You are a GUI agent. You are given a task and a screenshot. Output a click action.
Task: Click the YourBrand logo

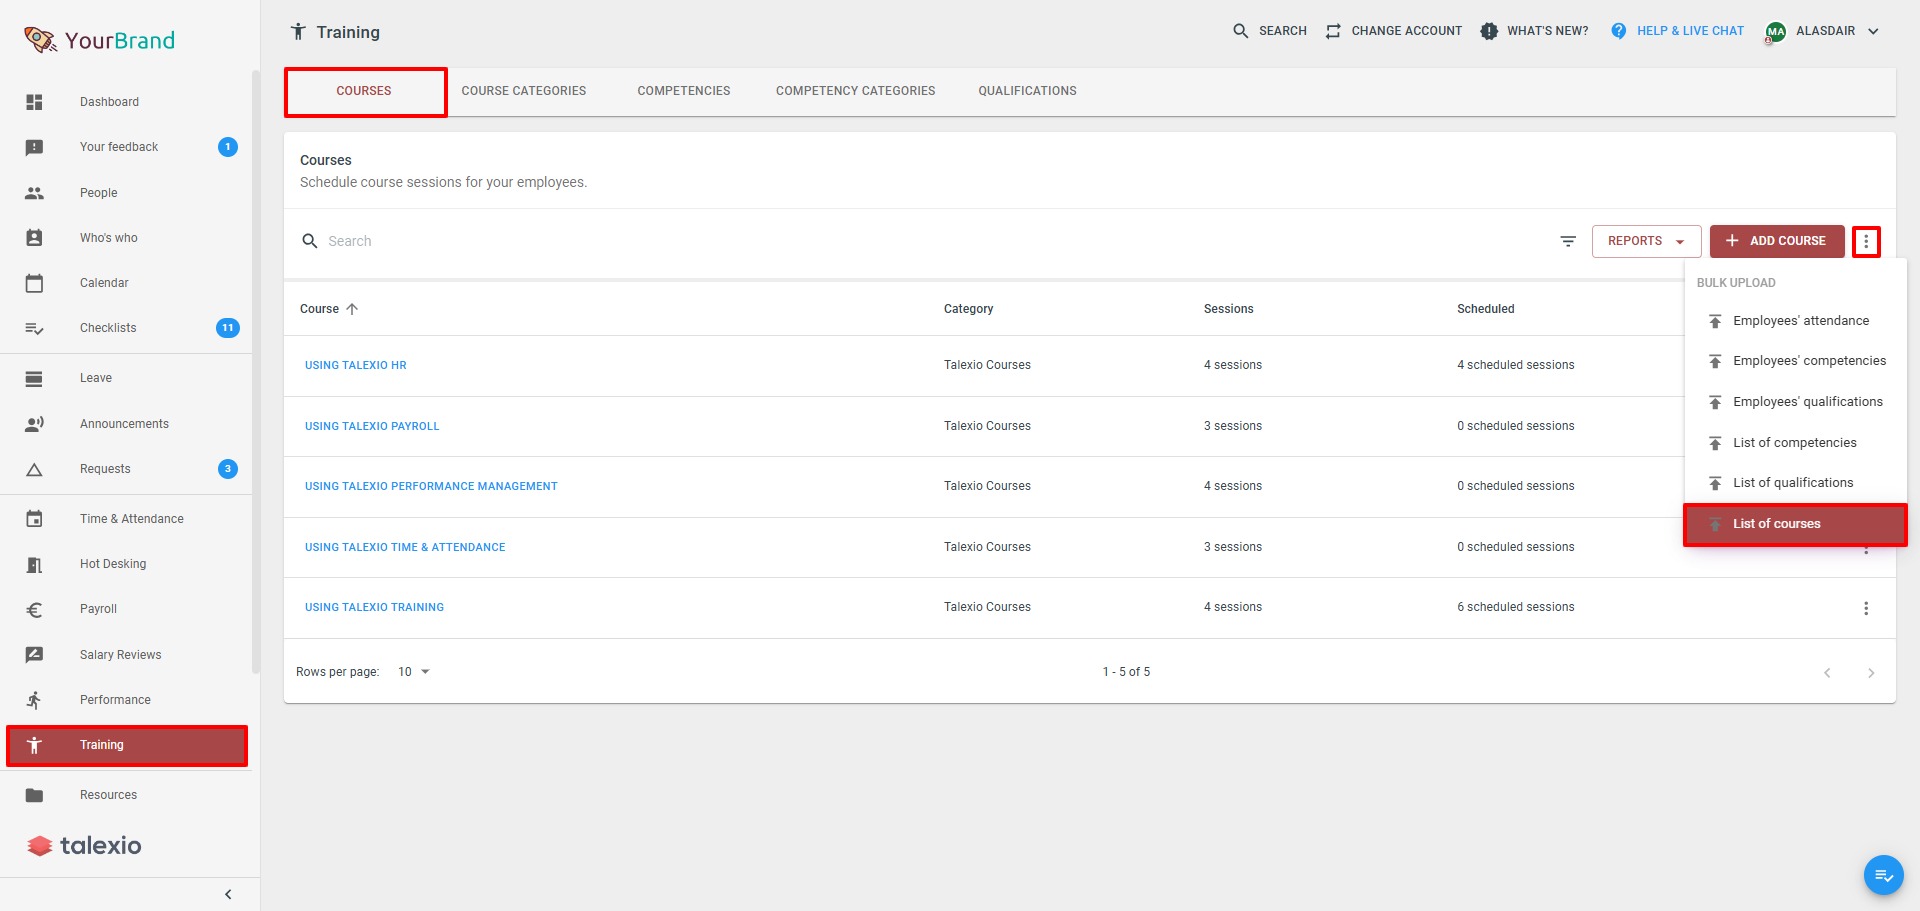99,40
